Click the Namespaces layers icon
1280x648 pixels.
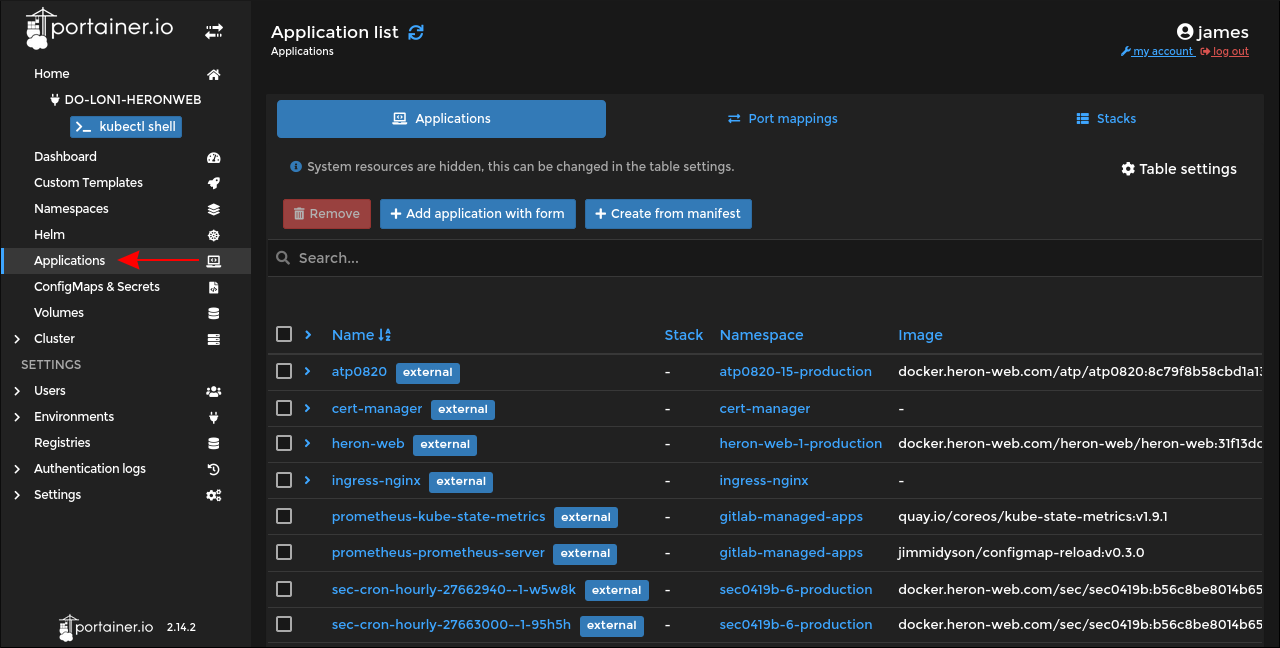click(x=213, y=209)
